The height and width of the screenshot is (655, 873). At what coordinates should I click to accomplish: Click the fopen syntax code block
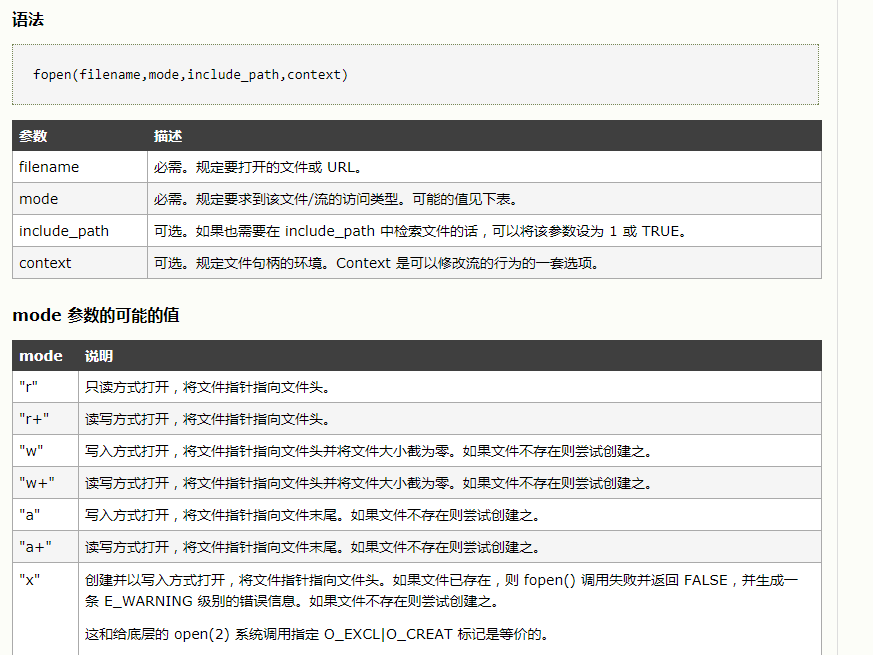(190, 75)
